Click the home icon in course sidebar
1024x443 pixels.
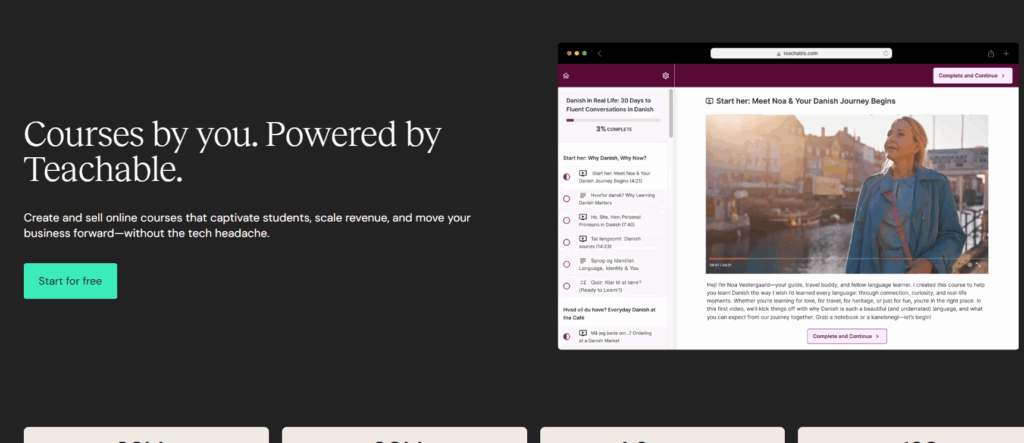pos(566,76)
